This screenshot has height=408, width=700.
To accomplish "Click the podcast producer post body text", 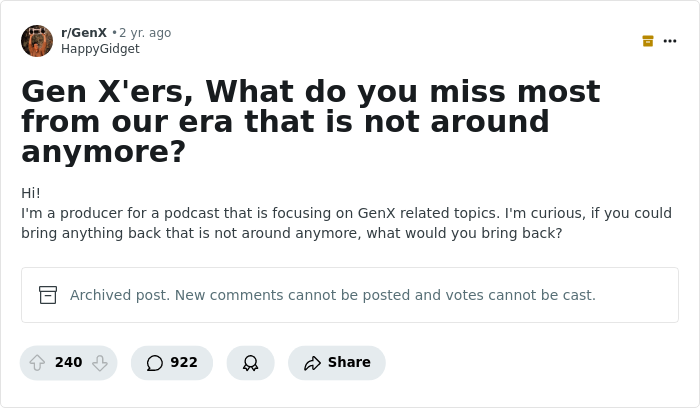I will pyautogui.click(x=346, y=213).
